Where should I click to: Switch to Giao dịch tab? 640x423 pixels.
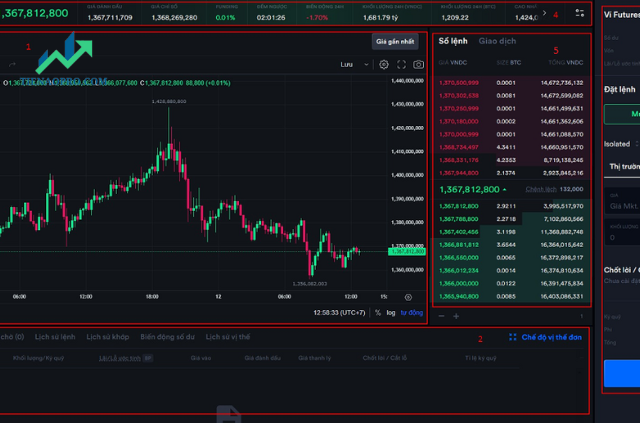click(497, 41)
